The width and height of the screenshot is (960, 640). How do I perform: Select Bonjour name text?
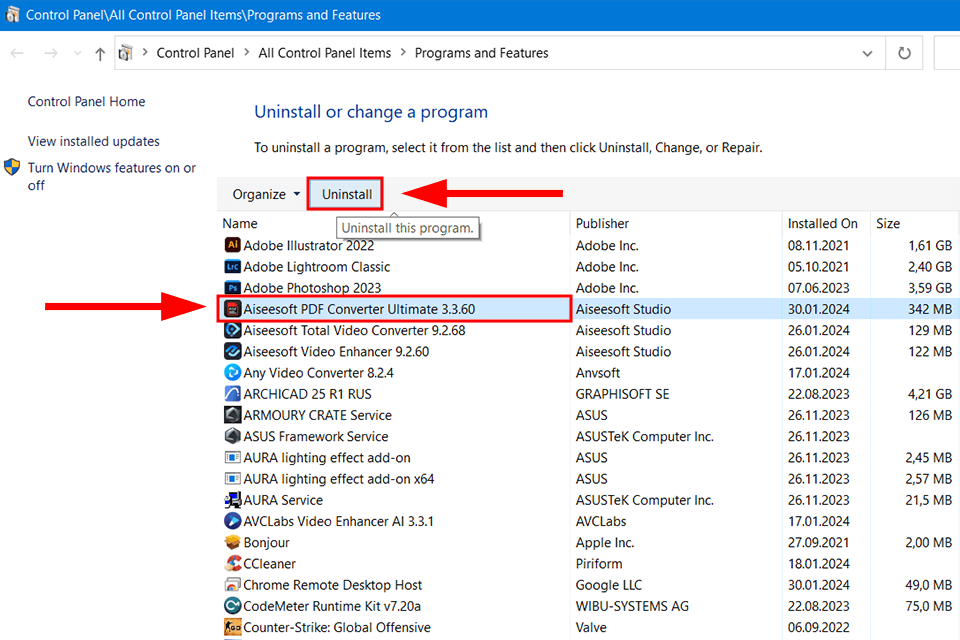click(x=266, y=543)
